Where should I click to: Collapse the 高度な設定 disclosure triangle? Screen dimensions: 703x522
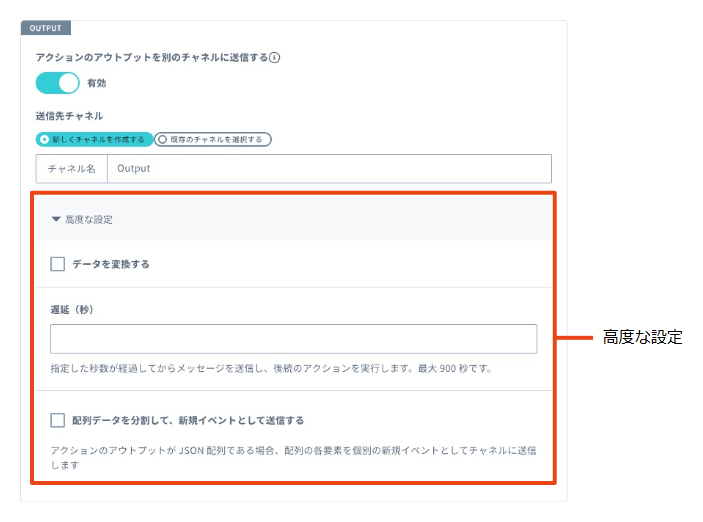tap(56, 219)
